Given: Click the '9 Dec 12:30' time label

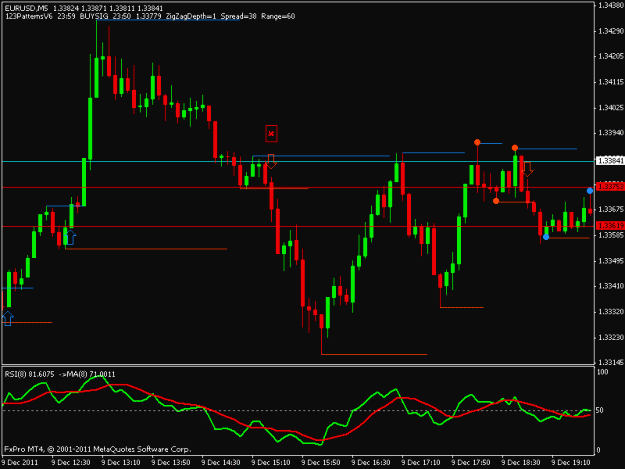Looking at the screenshot, I should click(x=71, y=463).
